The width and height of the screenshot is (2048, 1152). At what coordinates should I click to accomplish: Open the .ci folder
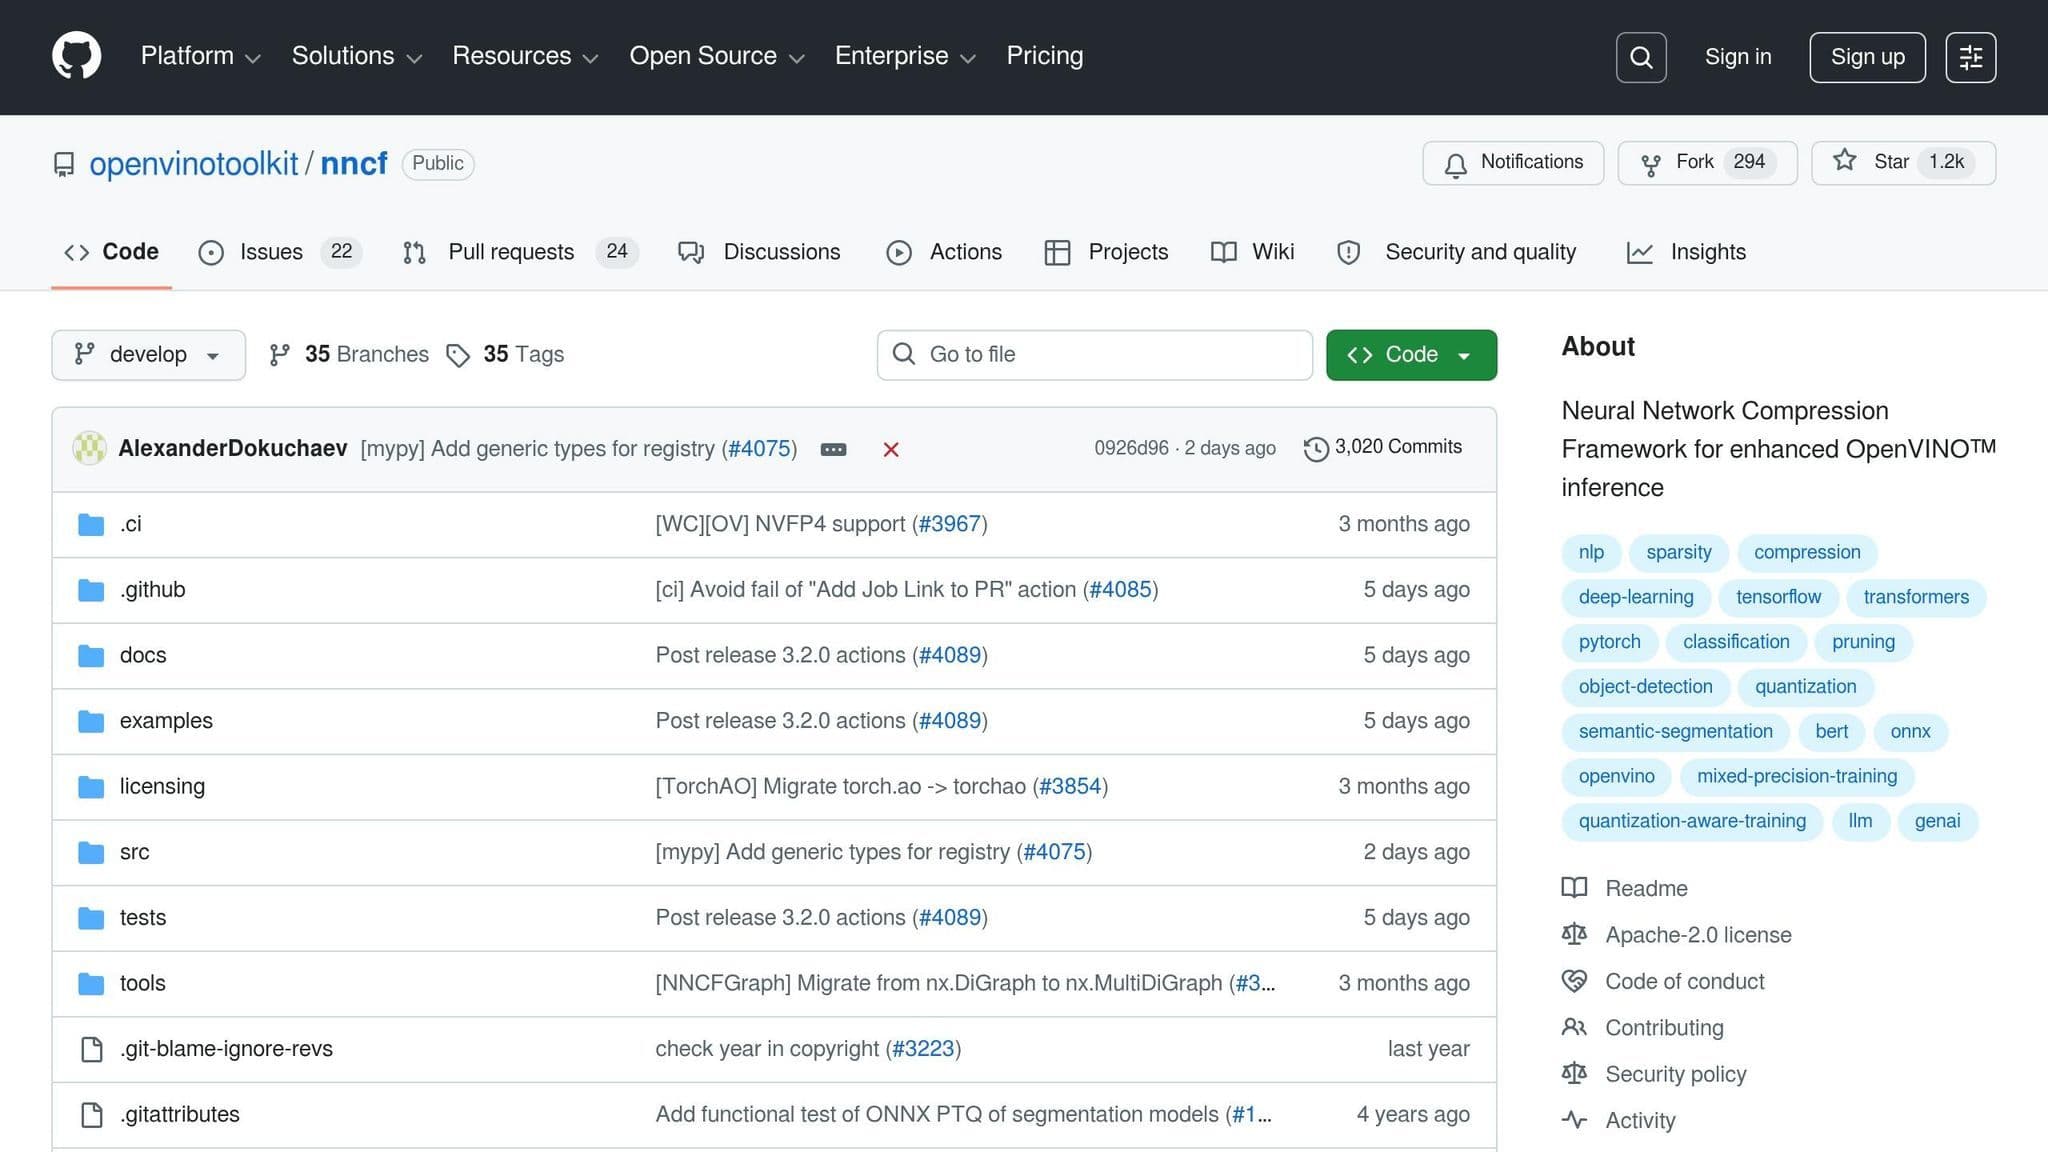pos(131,524)
